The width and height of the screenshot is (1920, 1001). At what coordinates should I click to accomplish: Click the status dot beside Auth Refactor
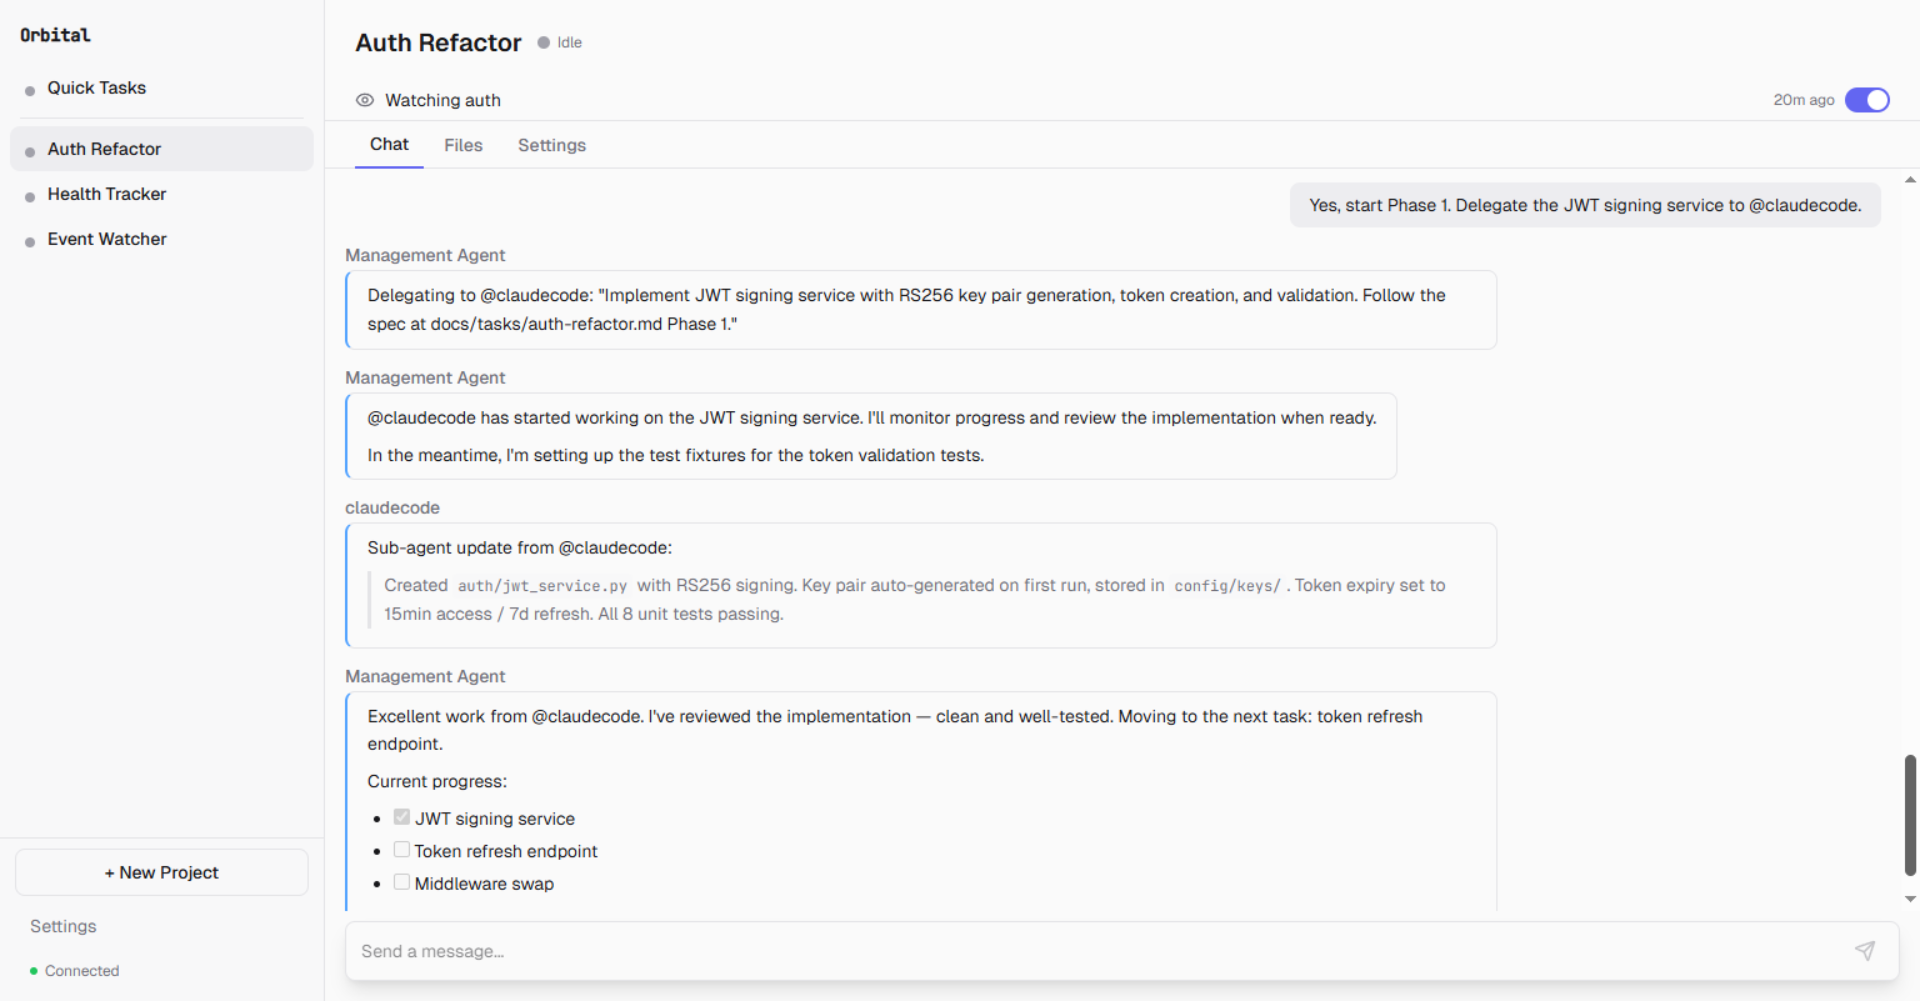[x=31, y=148]
